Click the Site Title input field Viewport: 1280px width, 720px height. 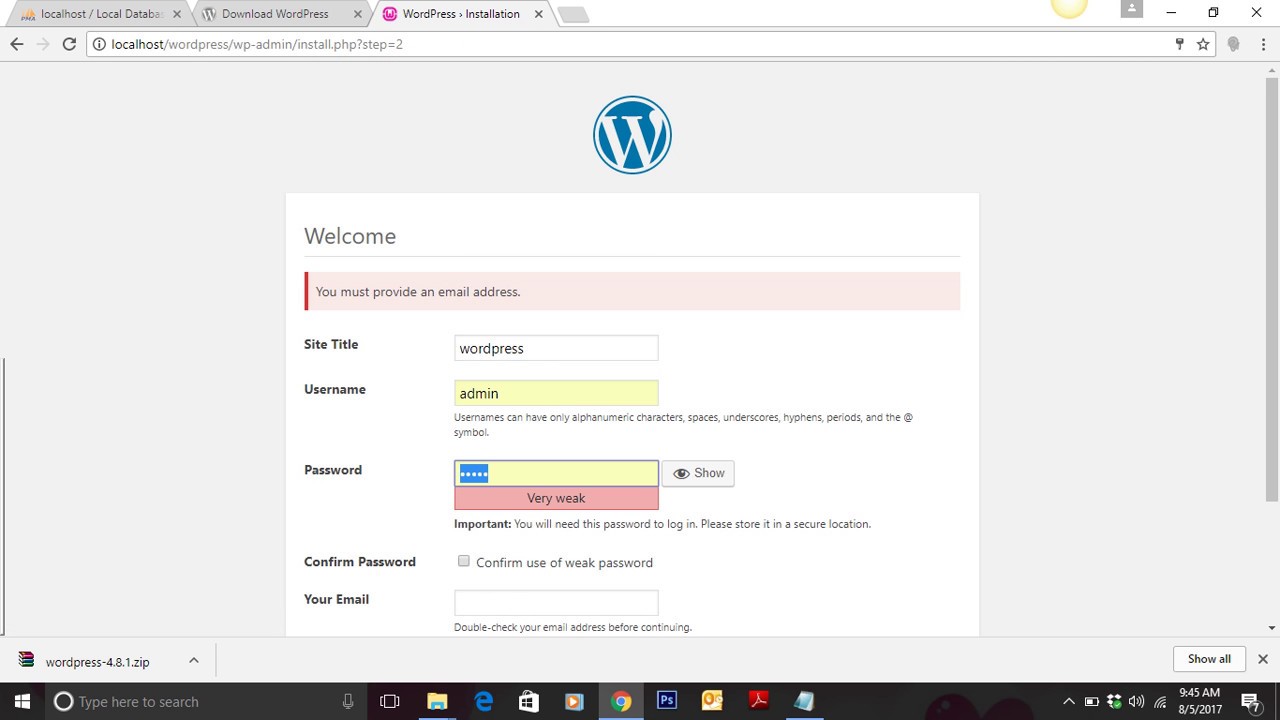[556, 348]
